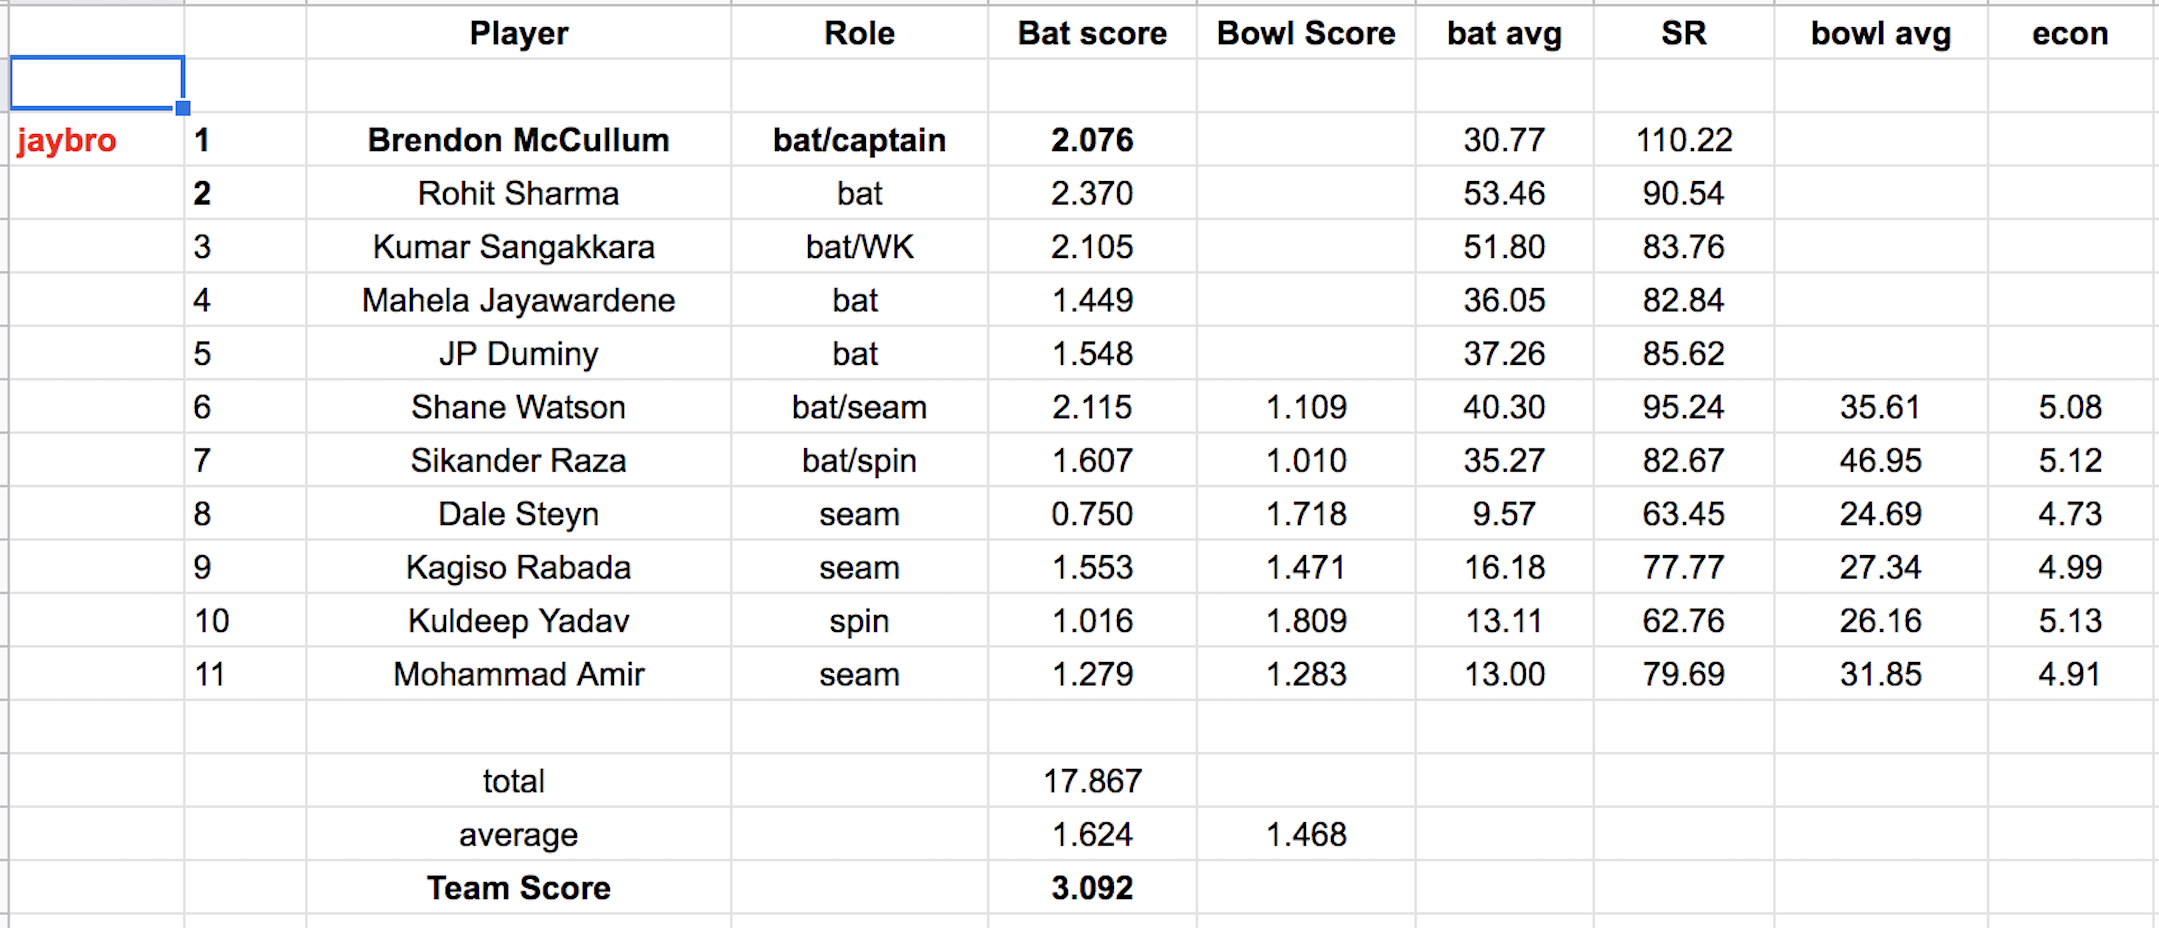Select the average bowl score 1.468
Viewport: 2159px width, 928px height.
[x=1306, y=835]
